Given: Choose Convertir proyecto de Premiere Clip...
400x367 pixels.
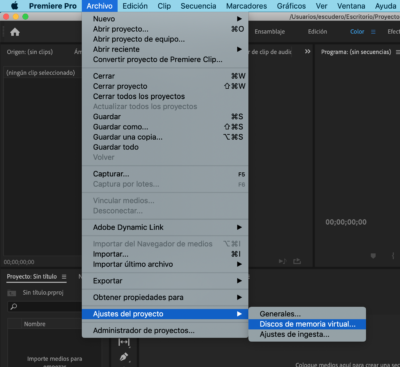Looking at the screenshot, I should [165, 60].
